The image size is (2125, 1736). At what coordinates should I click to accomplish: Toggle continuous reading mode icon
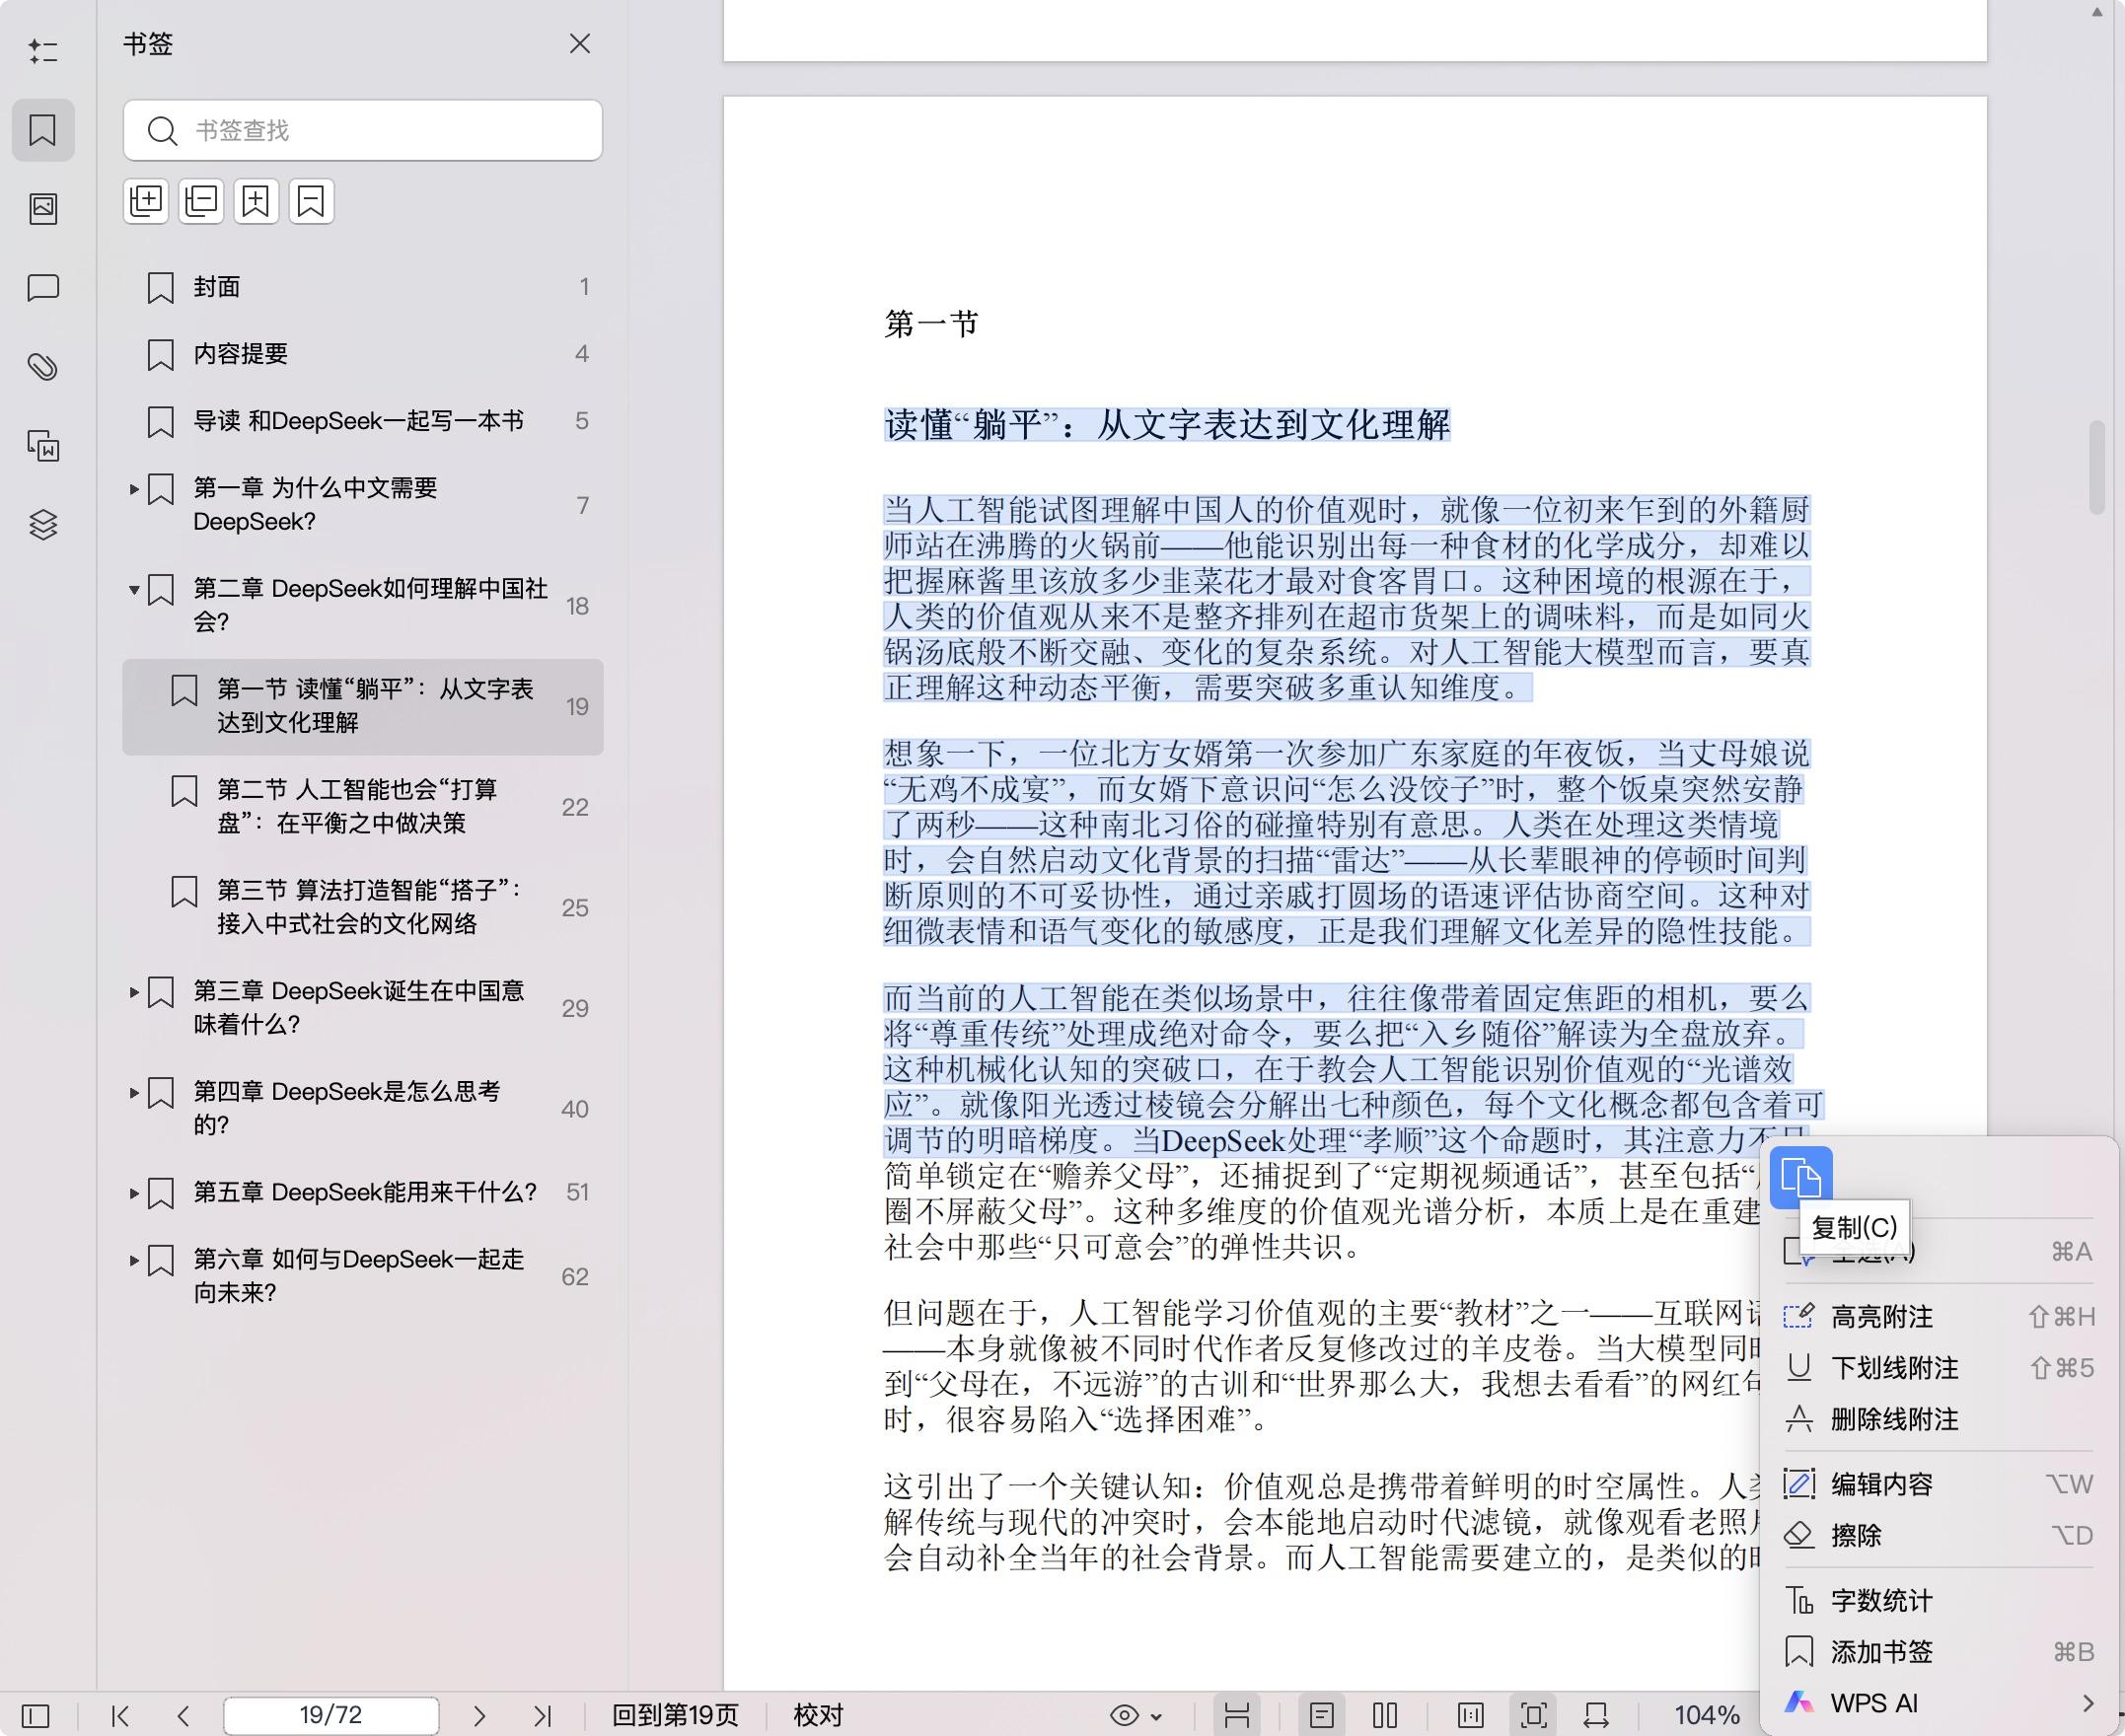(x=1237, y=1716)
